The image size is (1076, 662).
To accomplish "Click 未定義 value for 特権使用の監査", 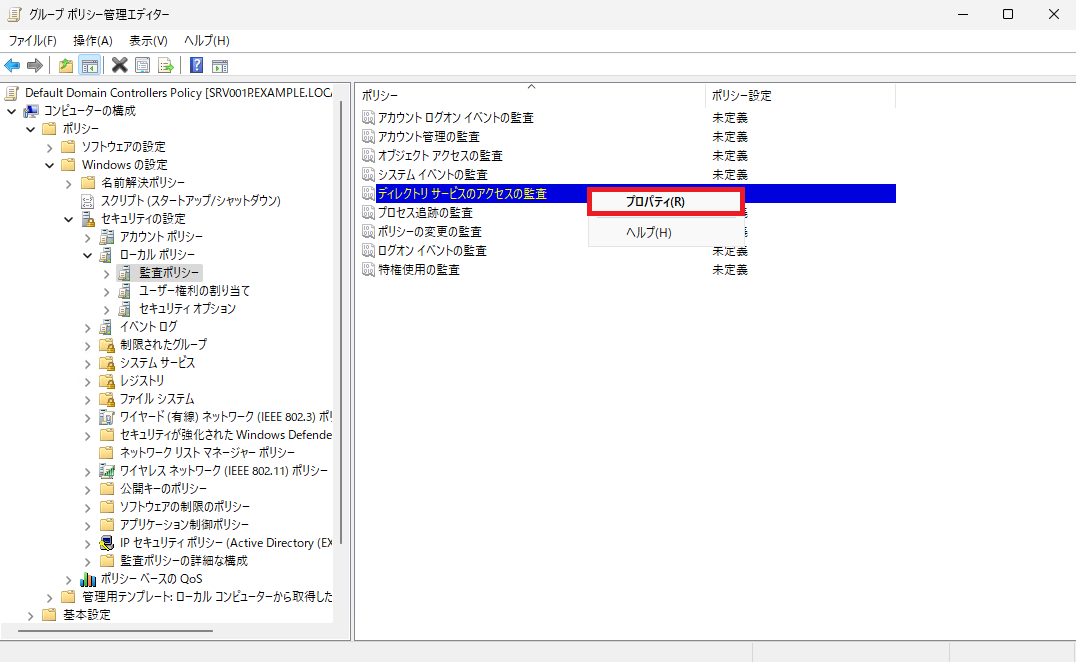I will pos(729,270).
